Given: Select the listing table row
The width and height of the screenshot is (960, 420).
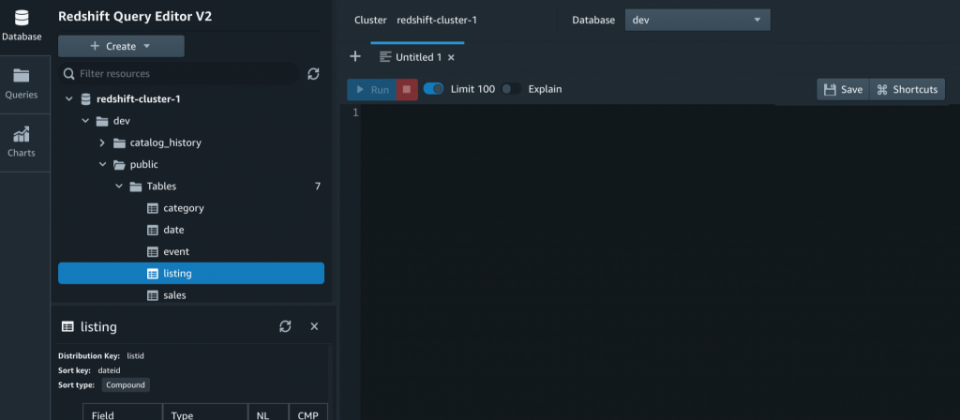Looking at the screenshot, I should point(191,273).
